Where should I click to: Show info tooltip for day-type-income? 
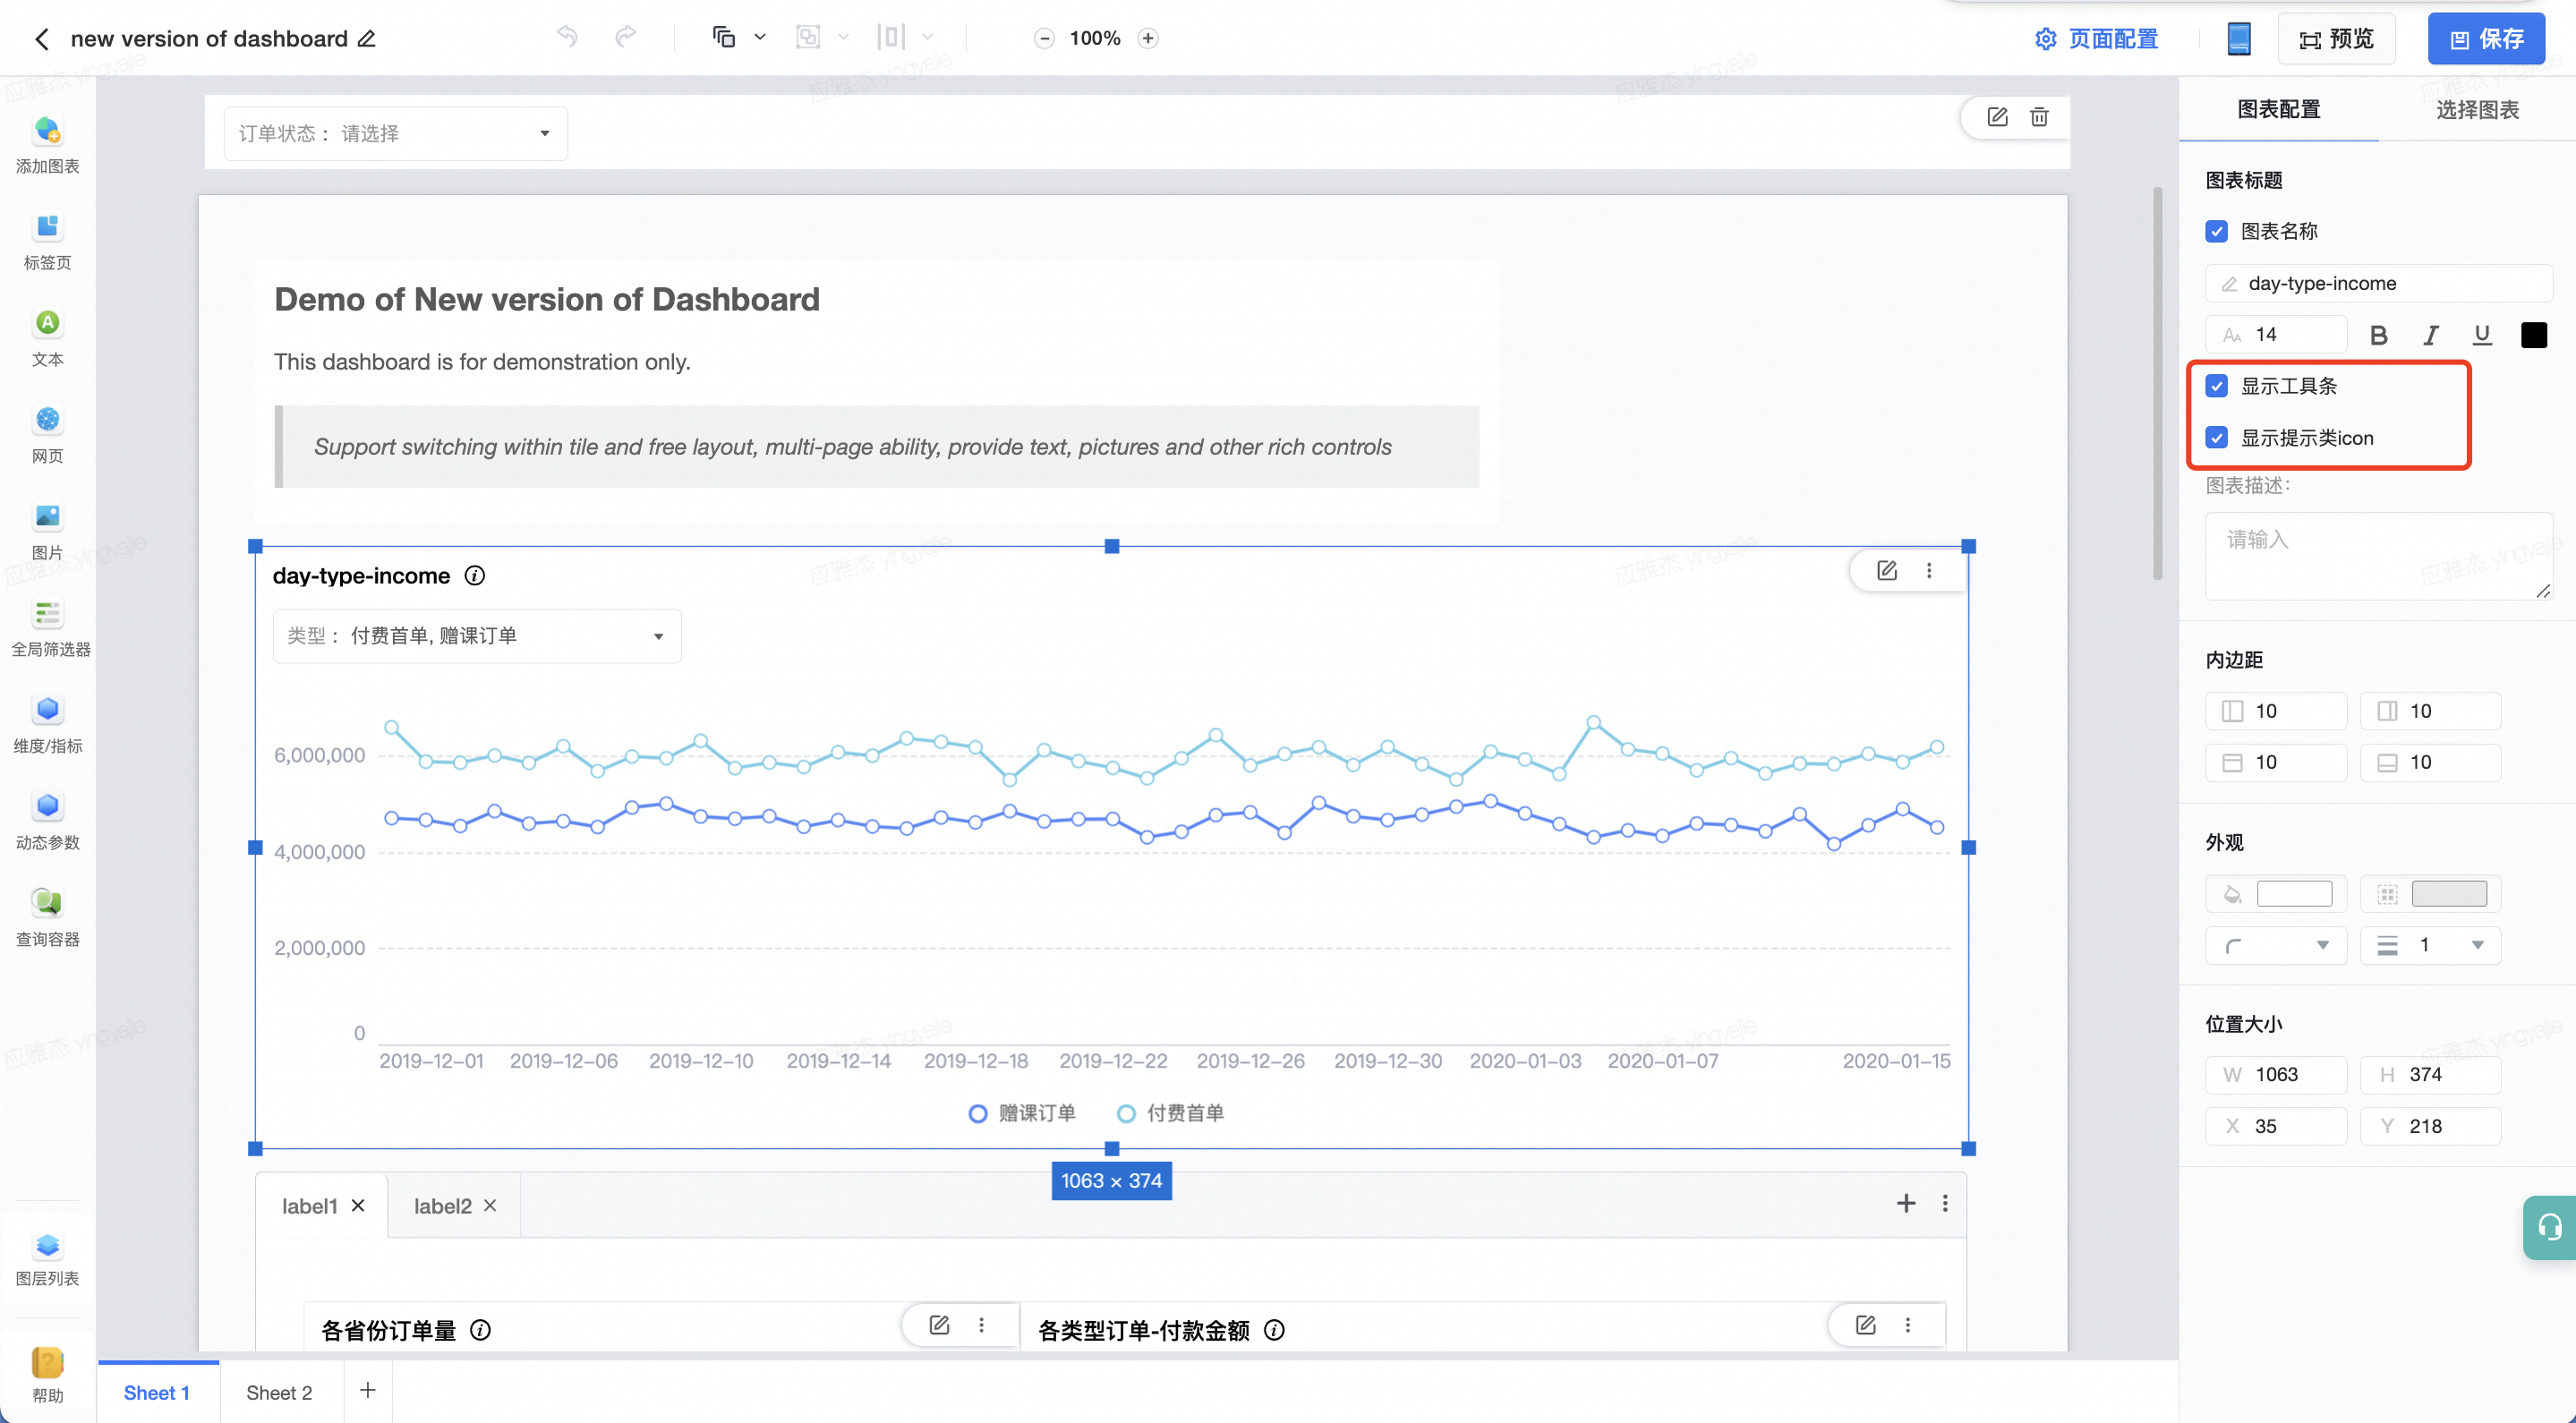click(475, 576)
